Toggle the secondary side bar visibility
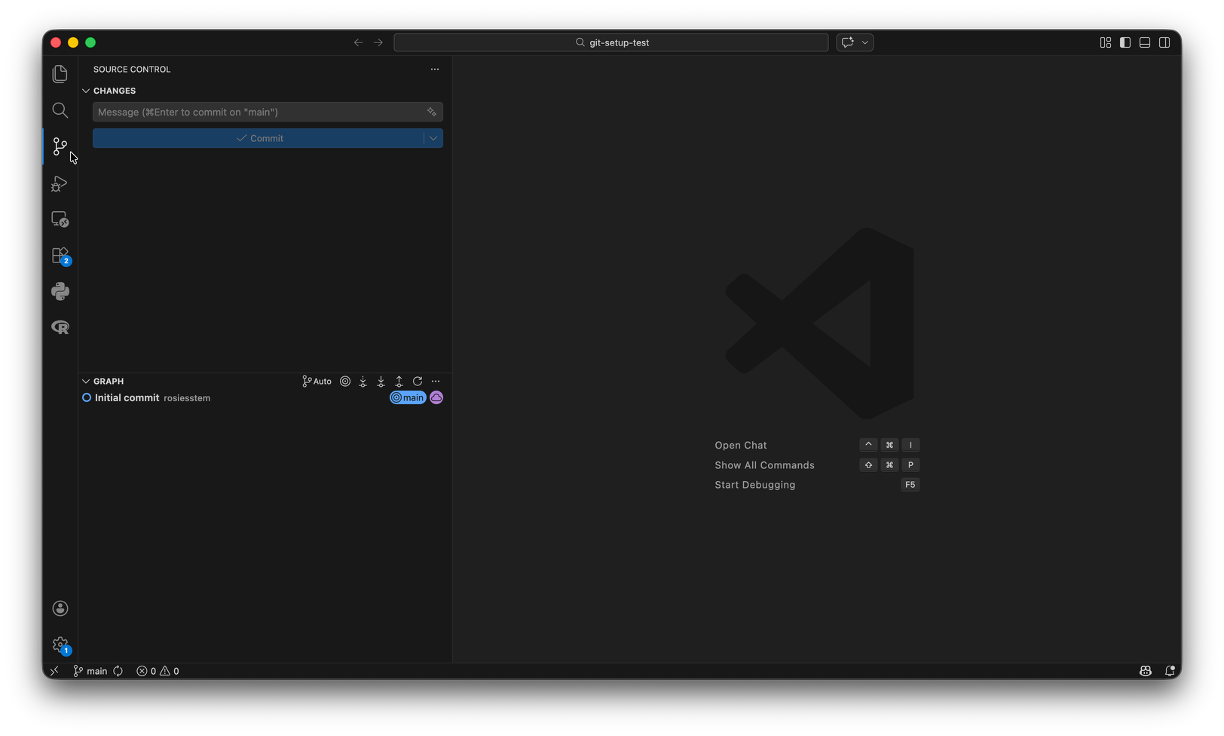 (1165, 42)
